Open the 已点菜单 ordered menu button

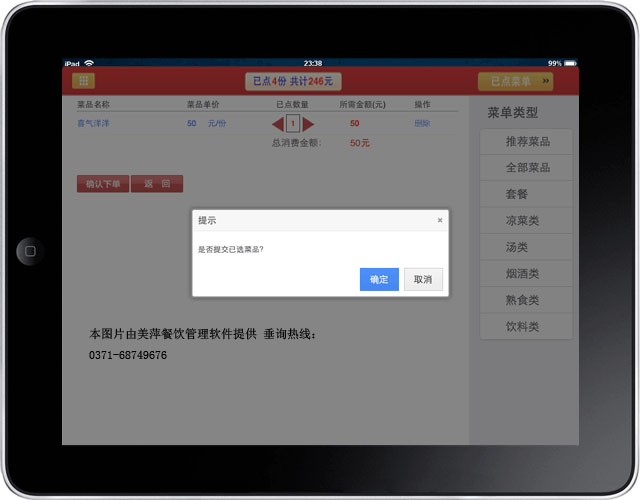click(515, 81)
